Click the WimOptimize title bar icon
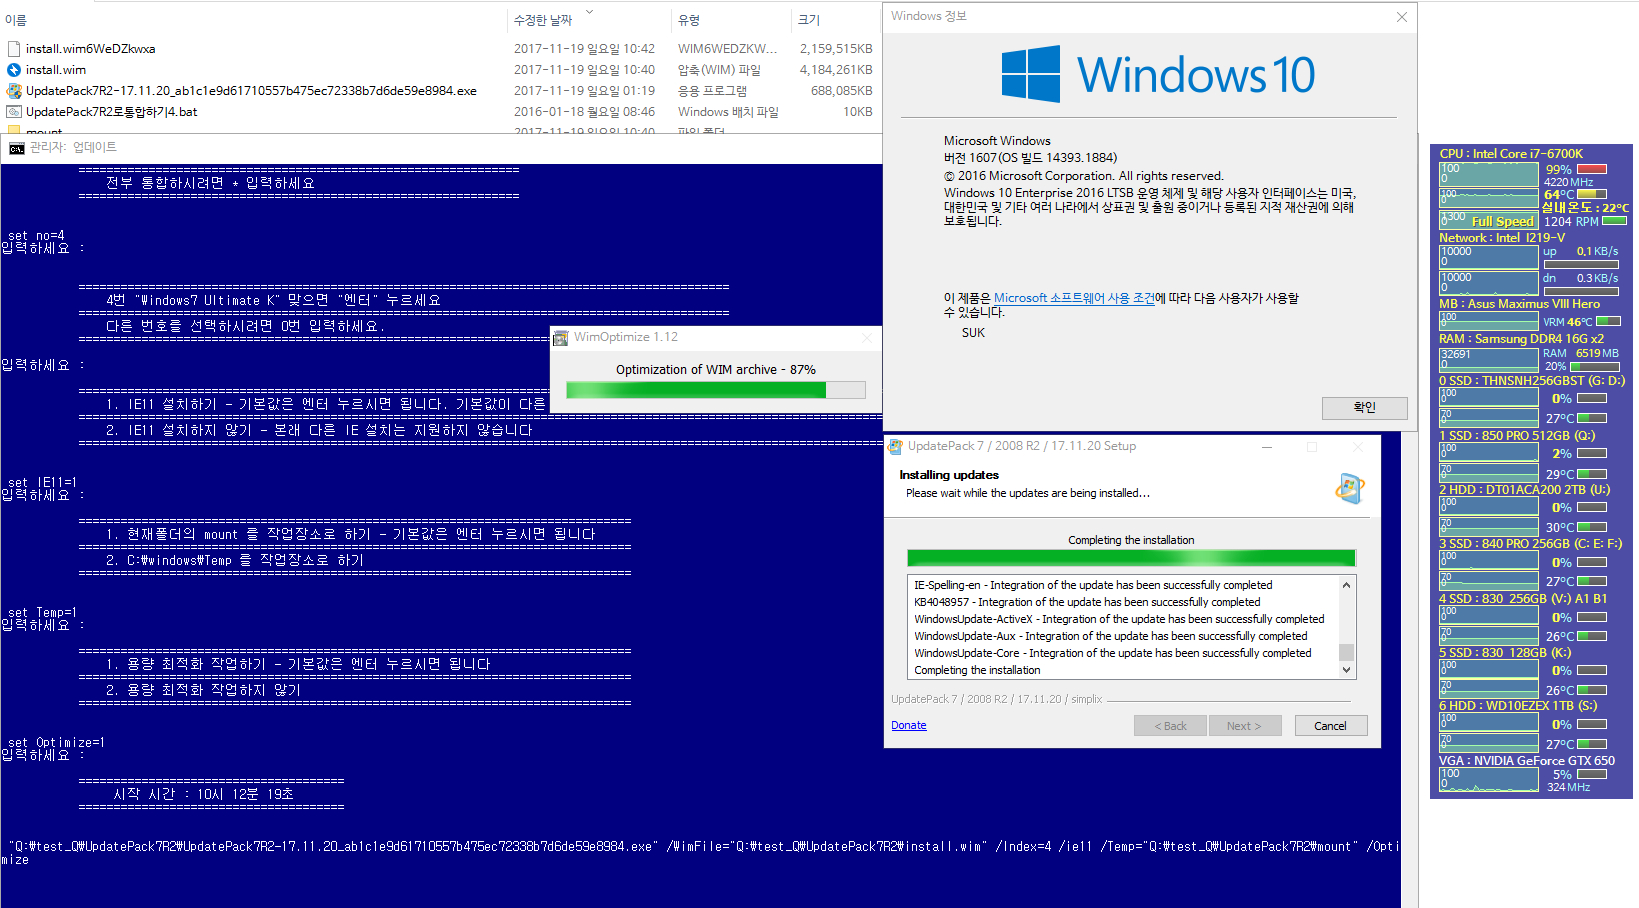This screenshot has width=1639, height=908. pos(561,338)
